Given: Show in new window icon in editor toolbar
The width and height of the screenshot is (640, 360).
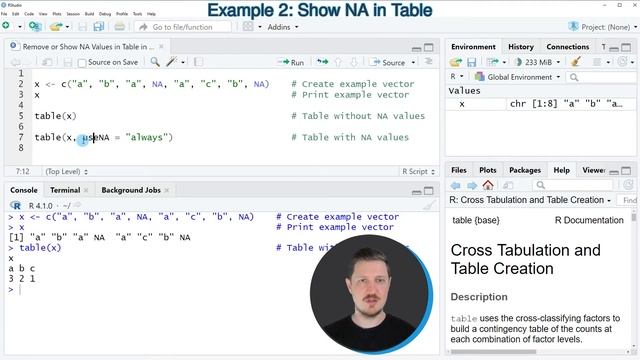Looking at the screenshot, I should pos(47,62).
